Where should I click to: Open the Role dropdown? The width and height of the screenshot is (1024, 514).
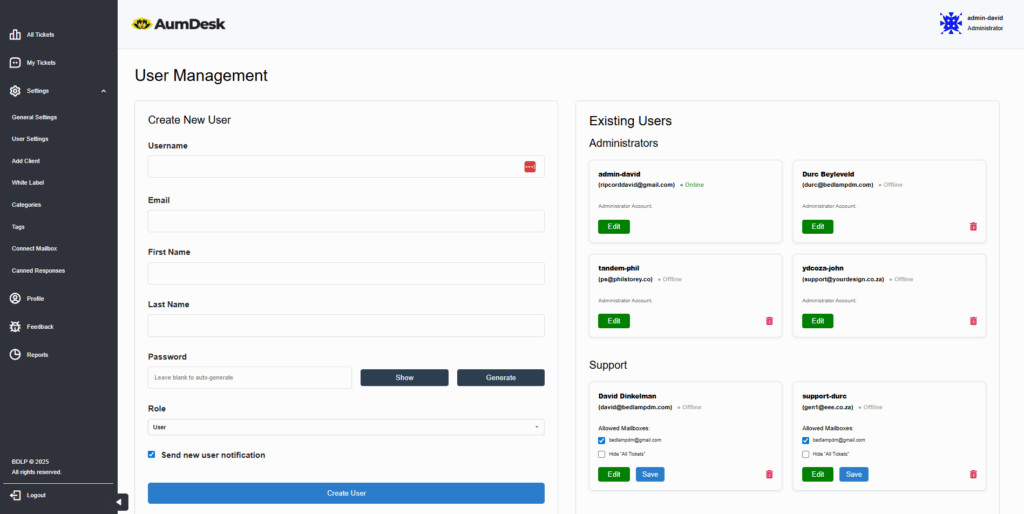[346, 427]
